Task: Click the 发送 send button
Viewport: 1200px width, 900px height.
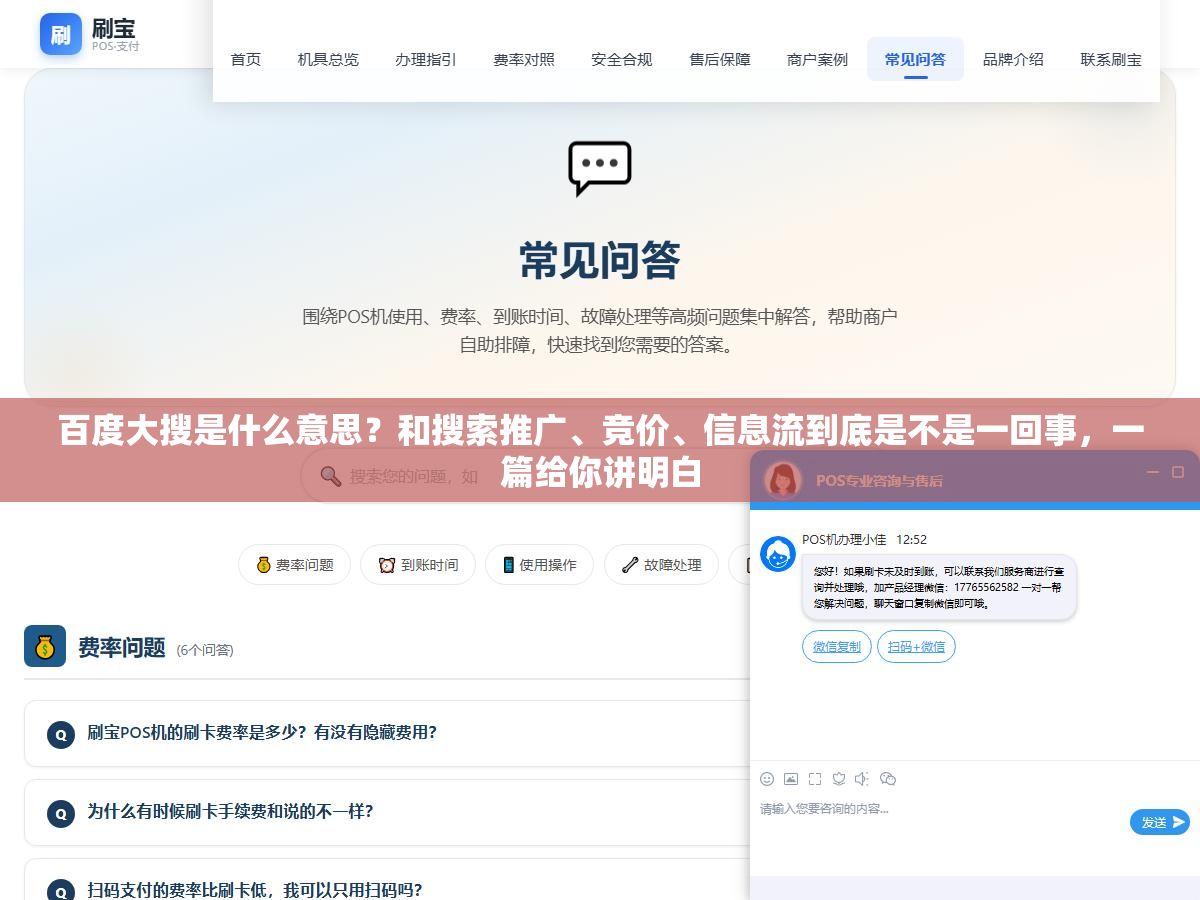Action: pyautogui.click(x=1160, y=822)
